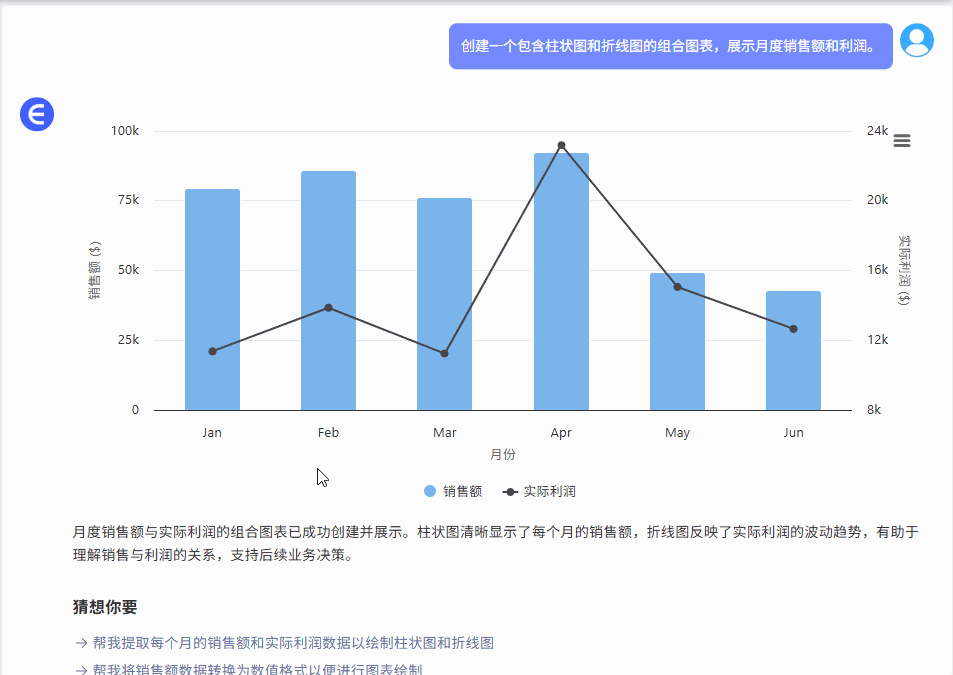Click the Jun profit line point

pos(793,329)
